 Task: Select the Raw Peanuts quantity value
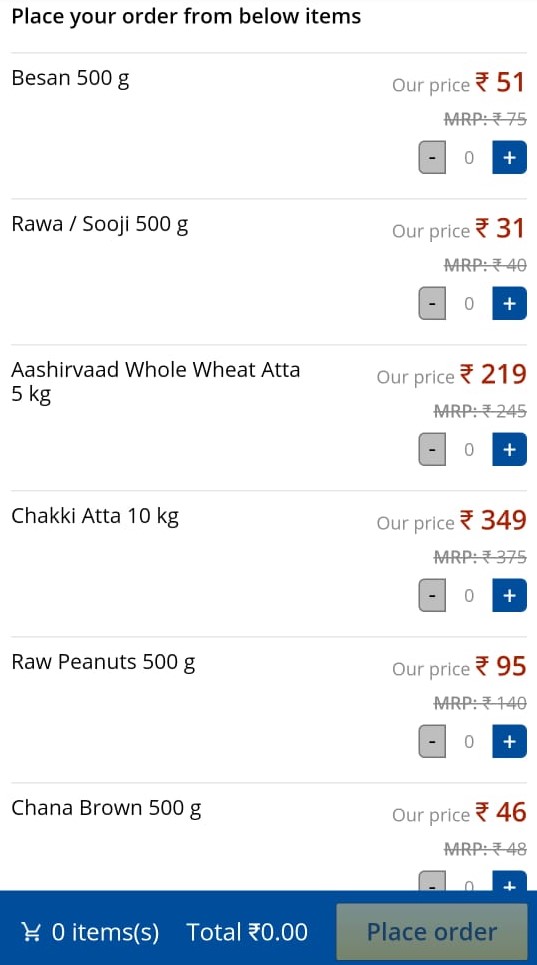(x=469, y=741)
